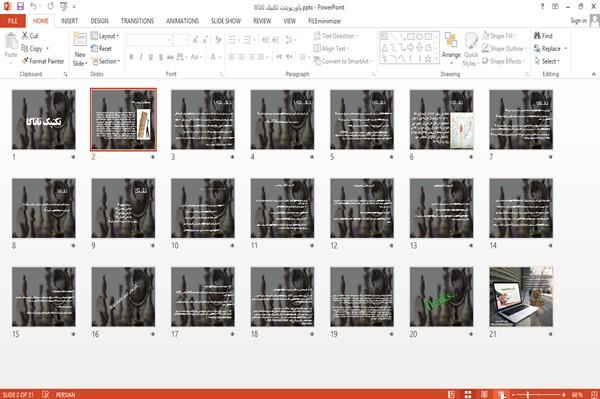Select slide 21 laptop thumbnail
The width and height of the screenshot is (600, 399).
521,296
